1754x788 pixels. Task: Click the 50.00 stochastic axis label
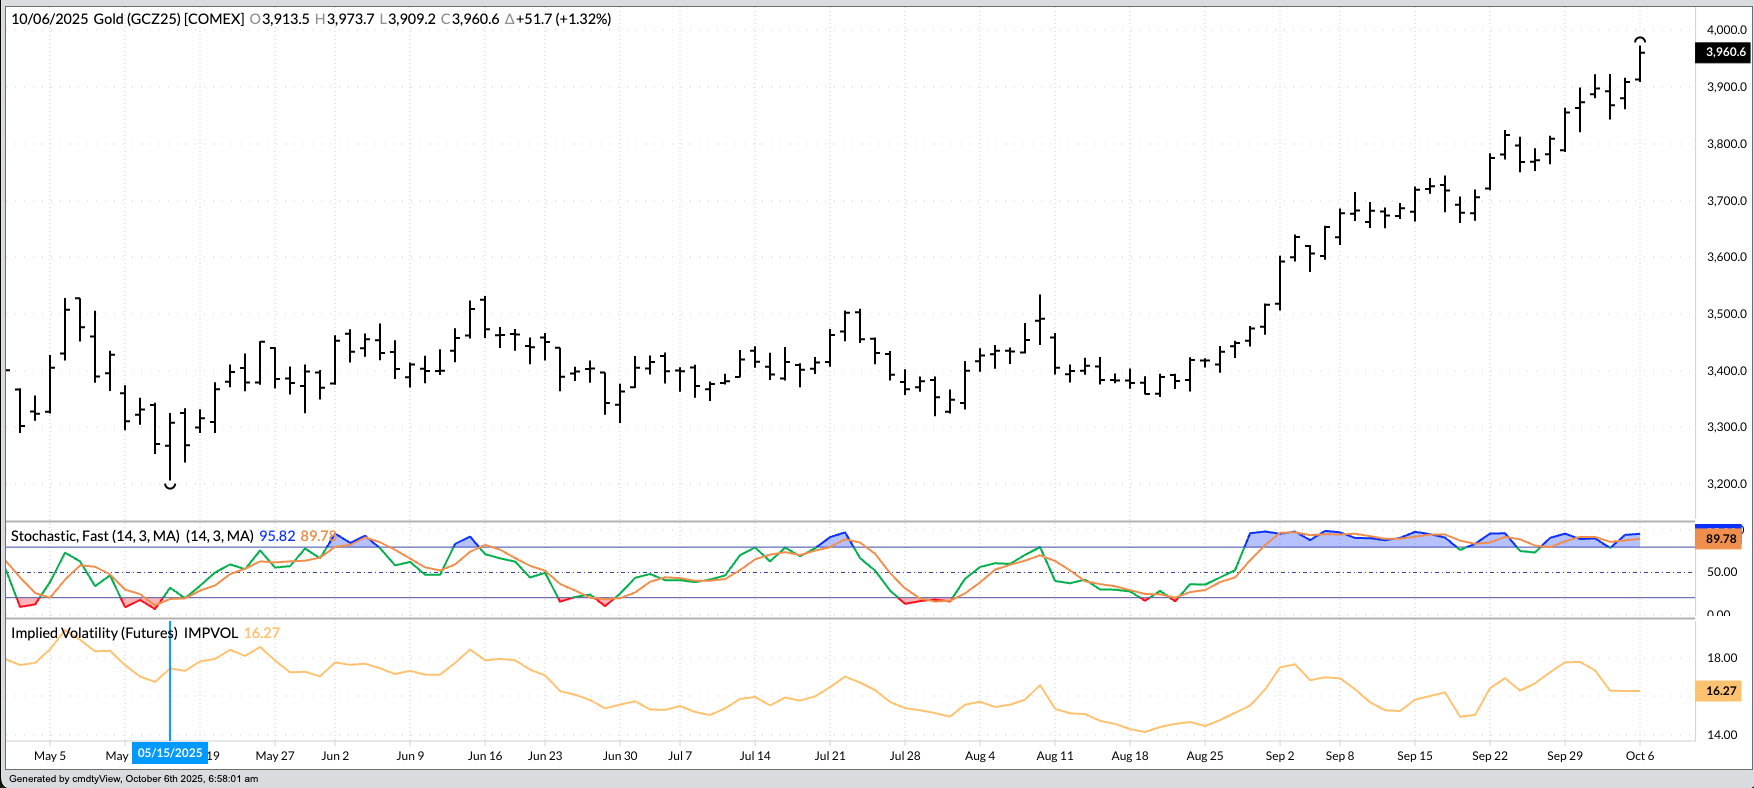pos(1722,573)
